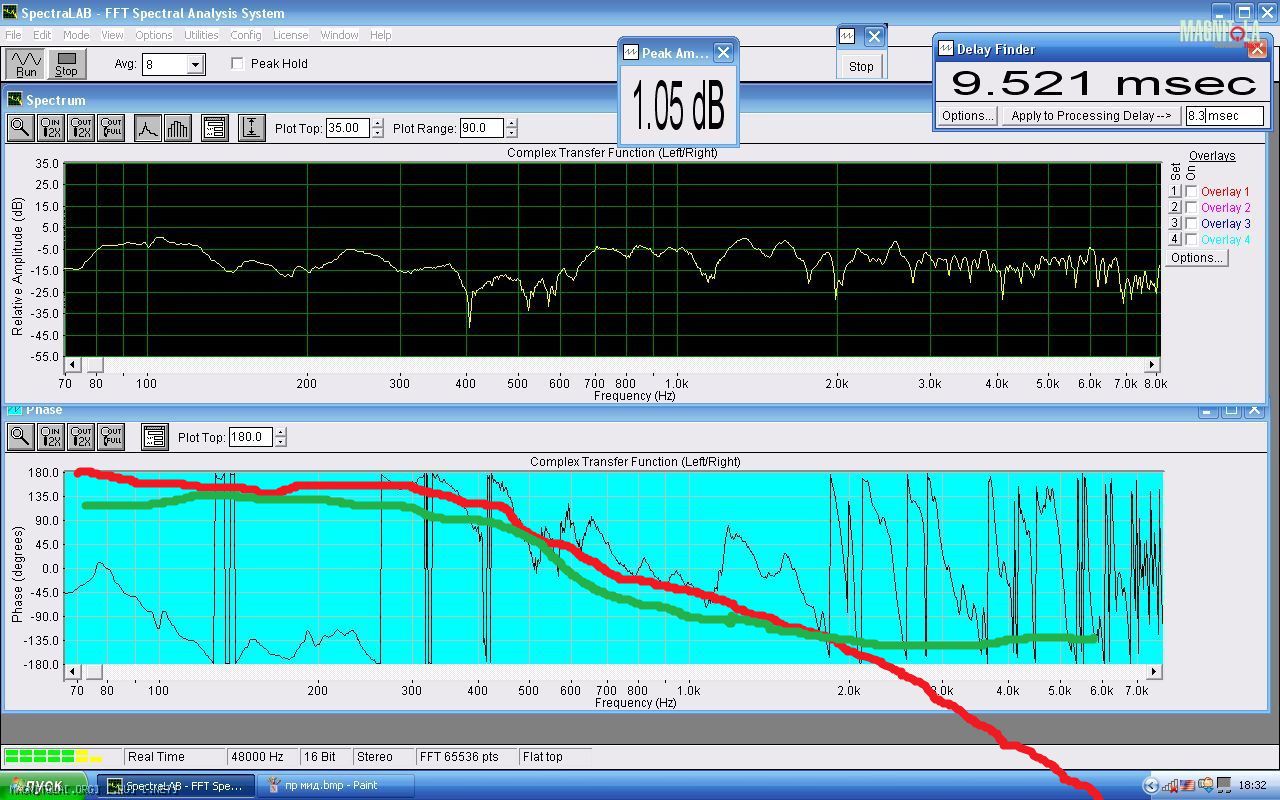Show hidden tray icons arrow
Screen dimensions: 1280x800
point(1151,785)
